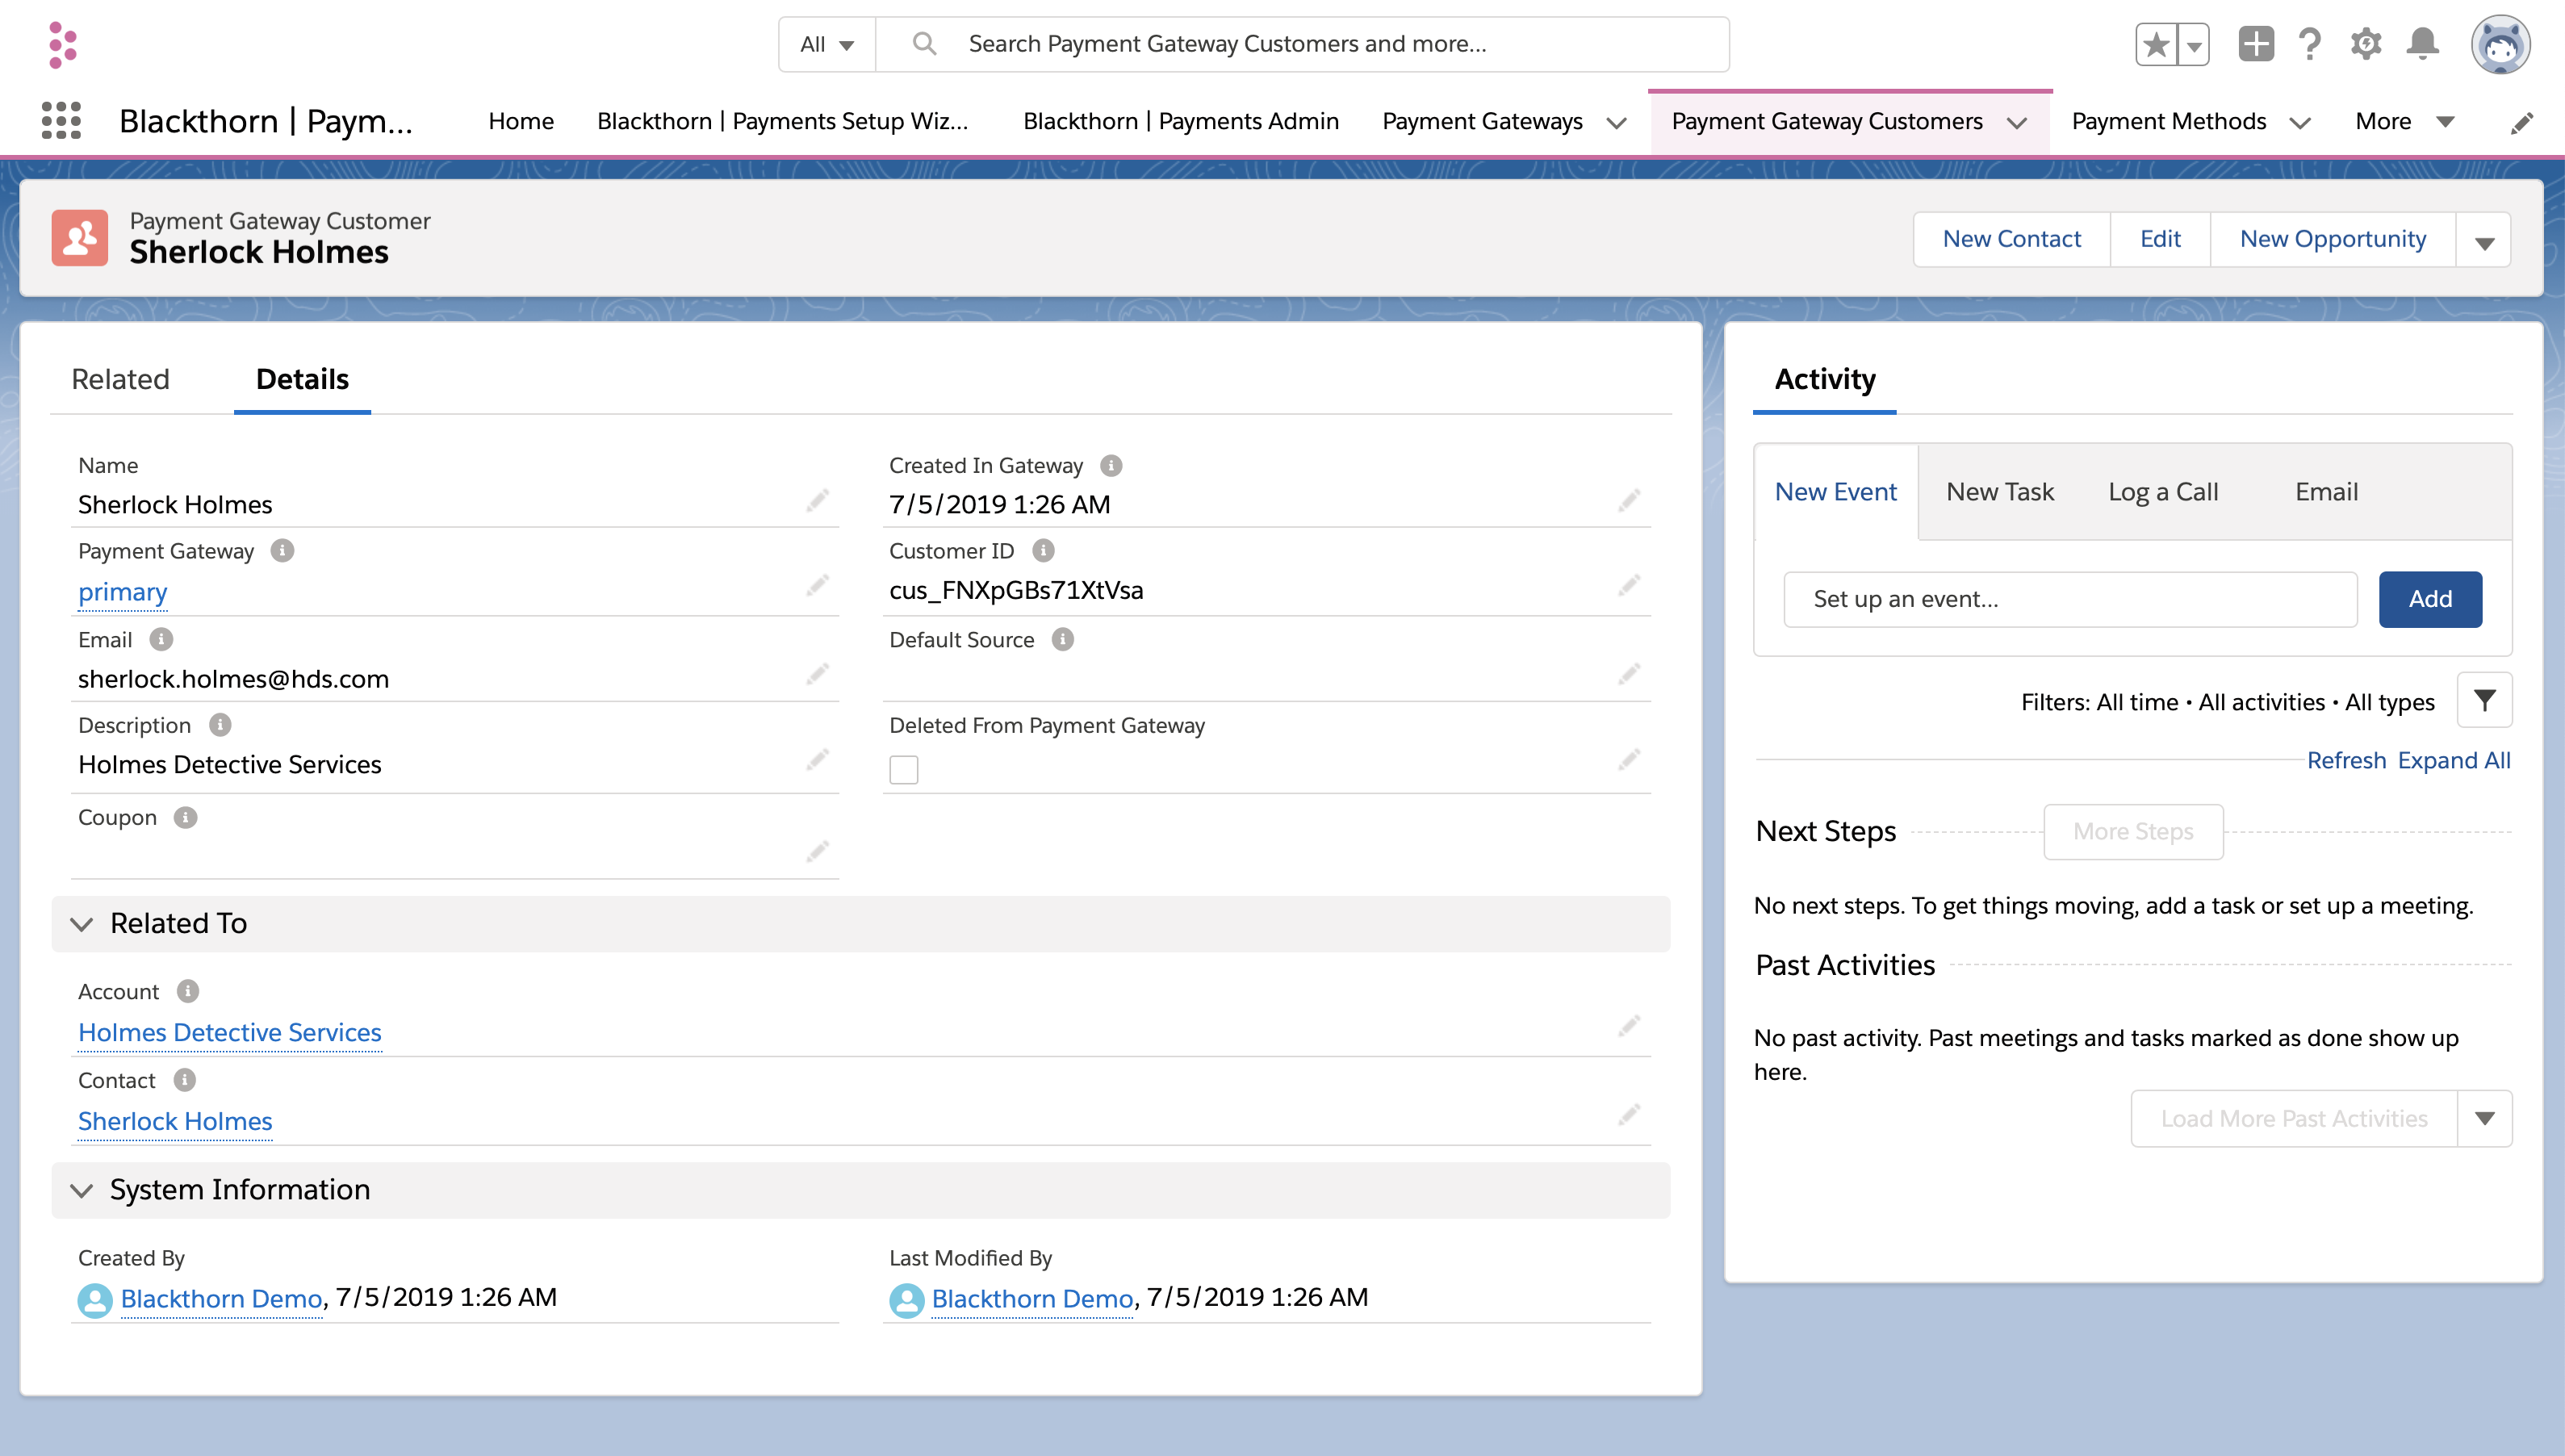Edit the Created In Gateway pencil icon

[1629, 500]
